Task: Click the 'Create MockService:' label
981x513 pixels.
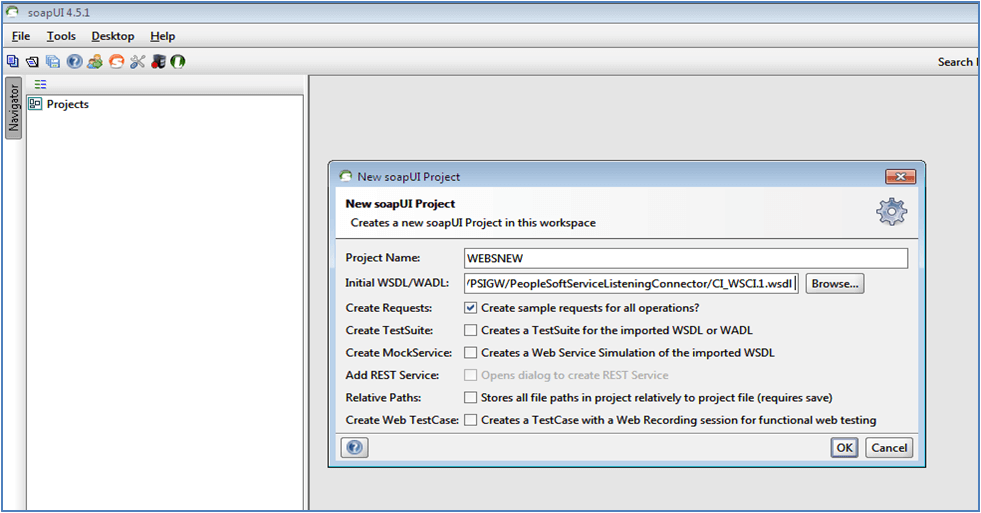Action: 399,353
